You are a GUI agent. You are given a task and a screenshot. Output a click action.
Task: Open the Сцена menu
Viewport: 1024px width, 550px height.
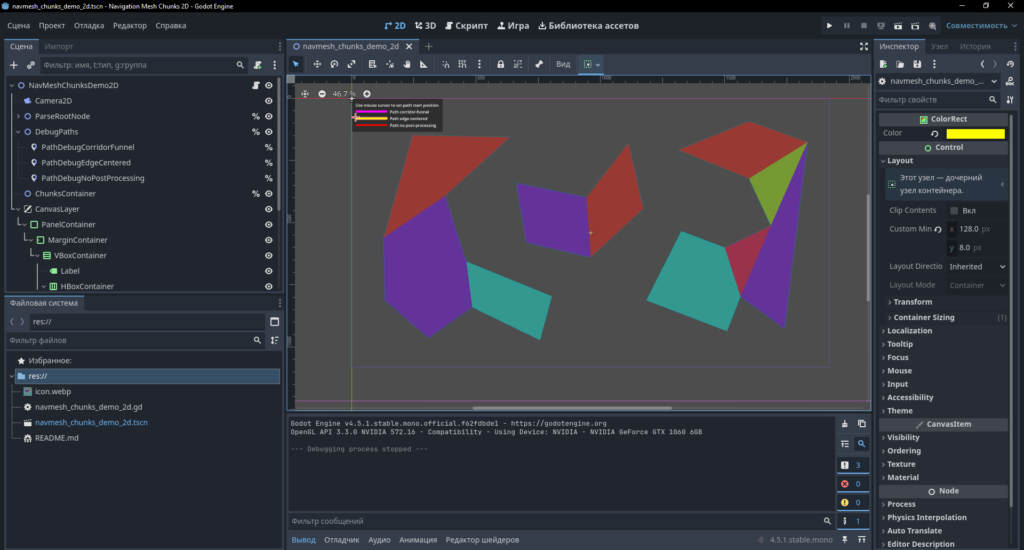pyautogui.click(x=18, y=25)
